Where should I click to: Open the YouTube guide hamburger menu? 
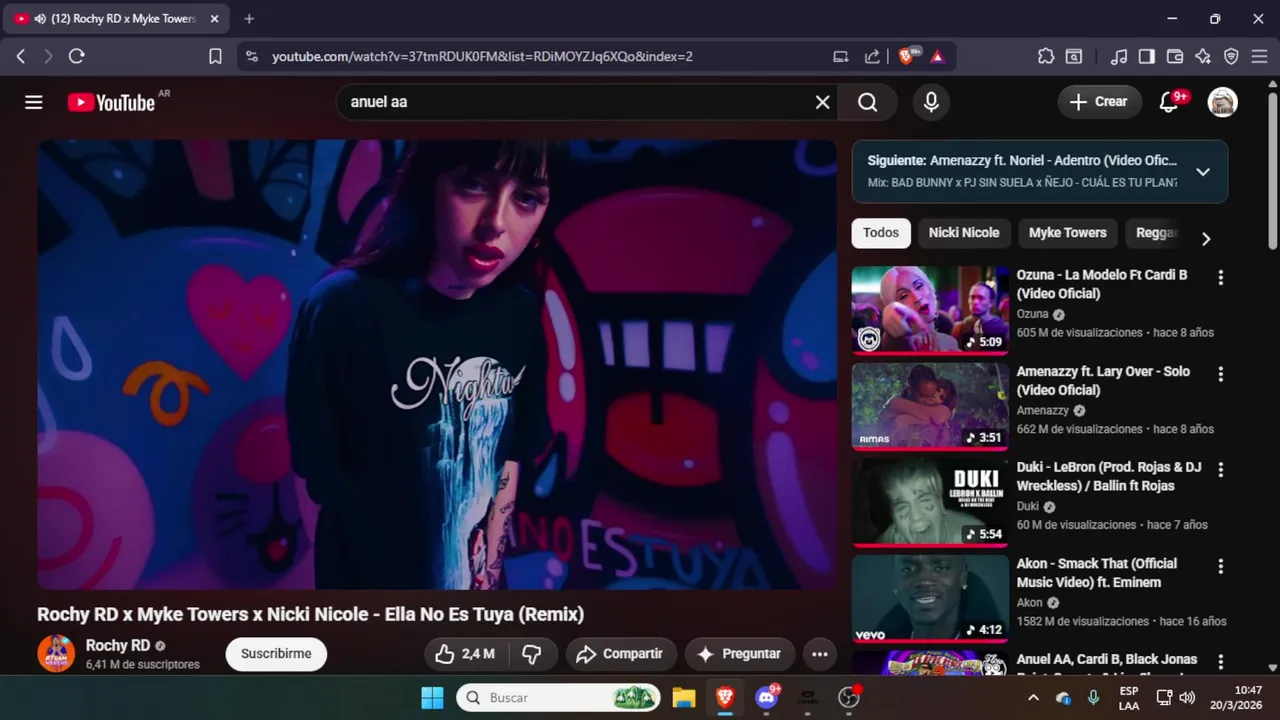point(34,102)
